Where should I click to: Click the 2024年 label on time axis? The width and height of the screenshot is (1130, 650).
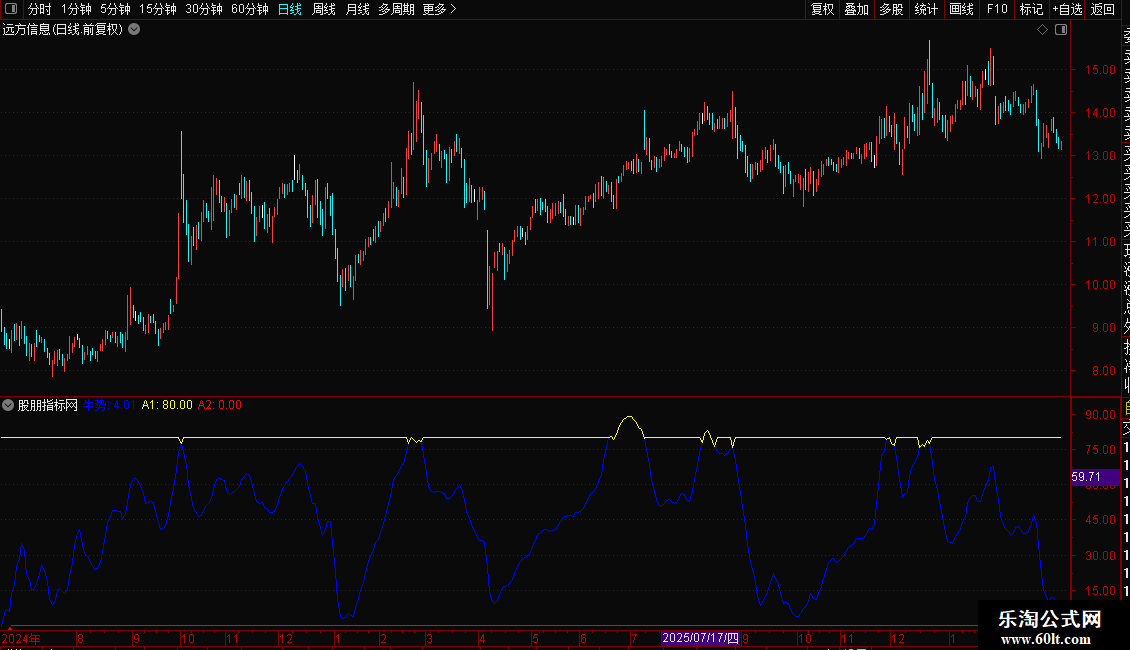21,638
